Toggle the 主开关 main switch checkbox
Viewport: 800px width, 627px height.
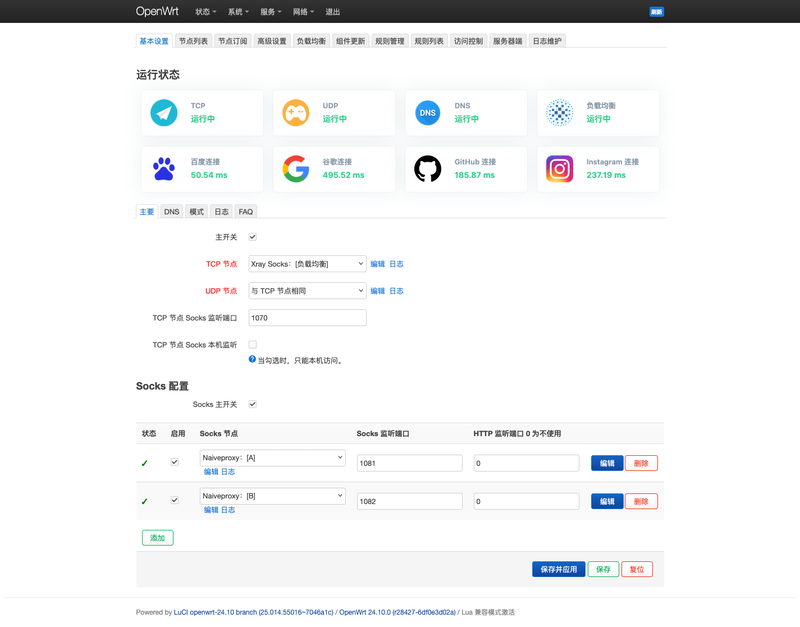[x=253, y=237]
